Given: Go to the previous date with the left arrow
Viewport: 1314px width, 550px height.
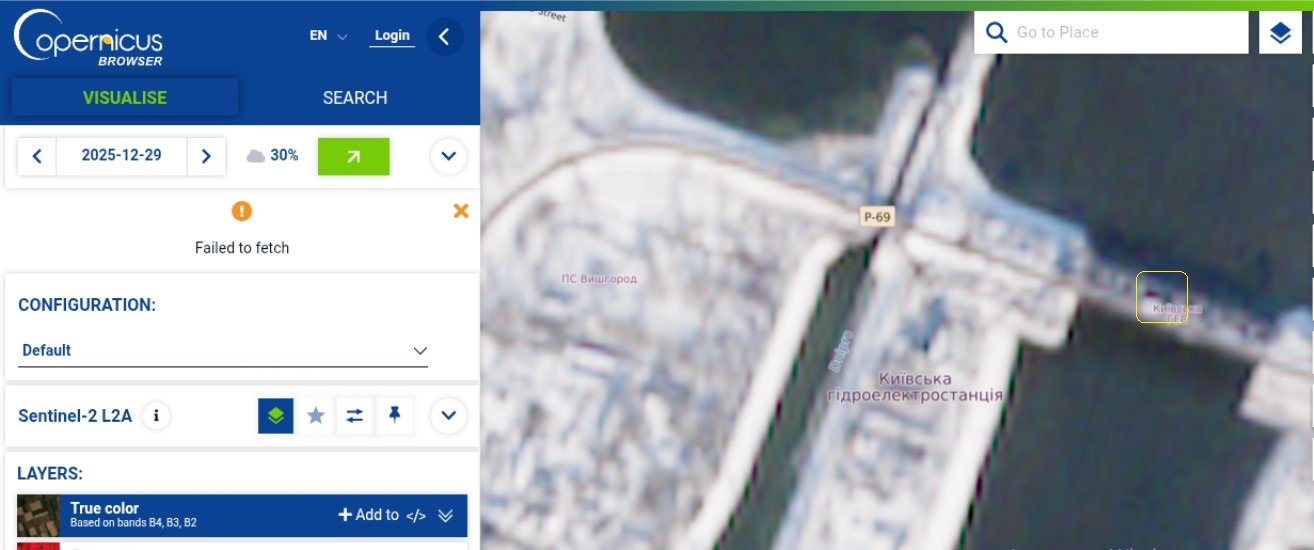Looking at the screenshot, I should 37,156.
